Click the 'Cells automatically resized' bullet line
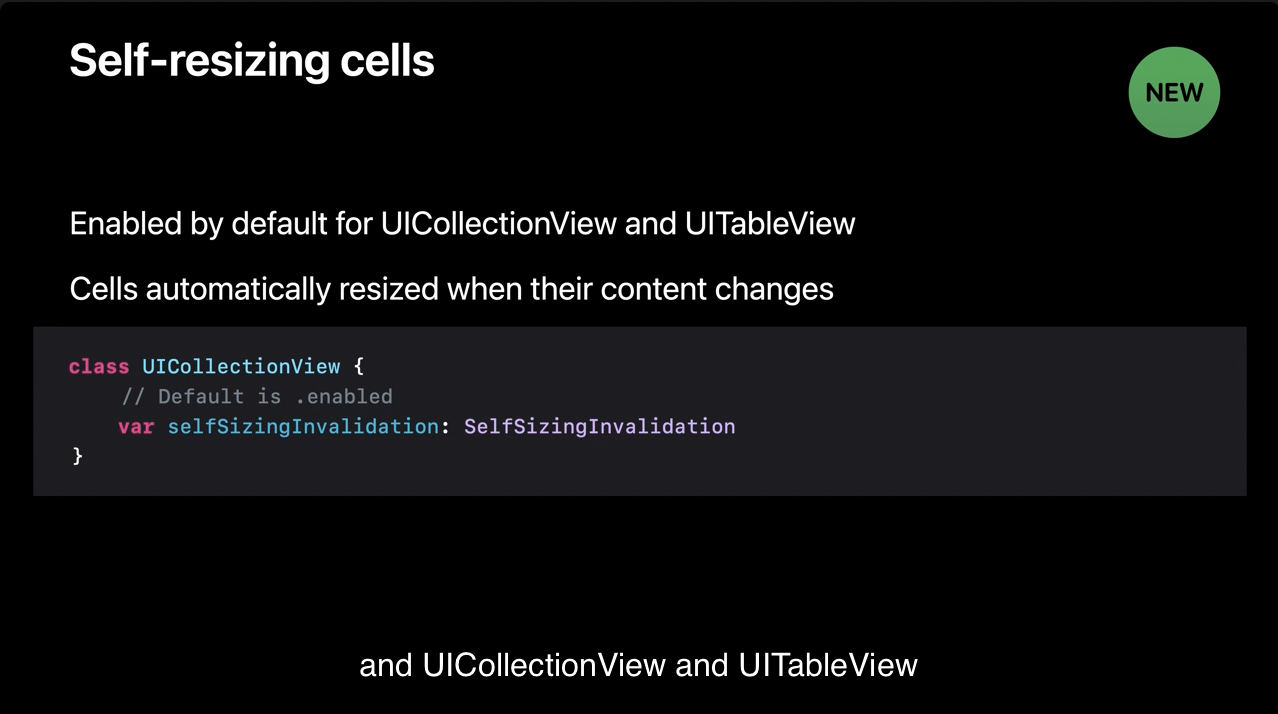 451,289
